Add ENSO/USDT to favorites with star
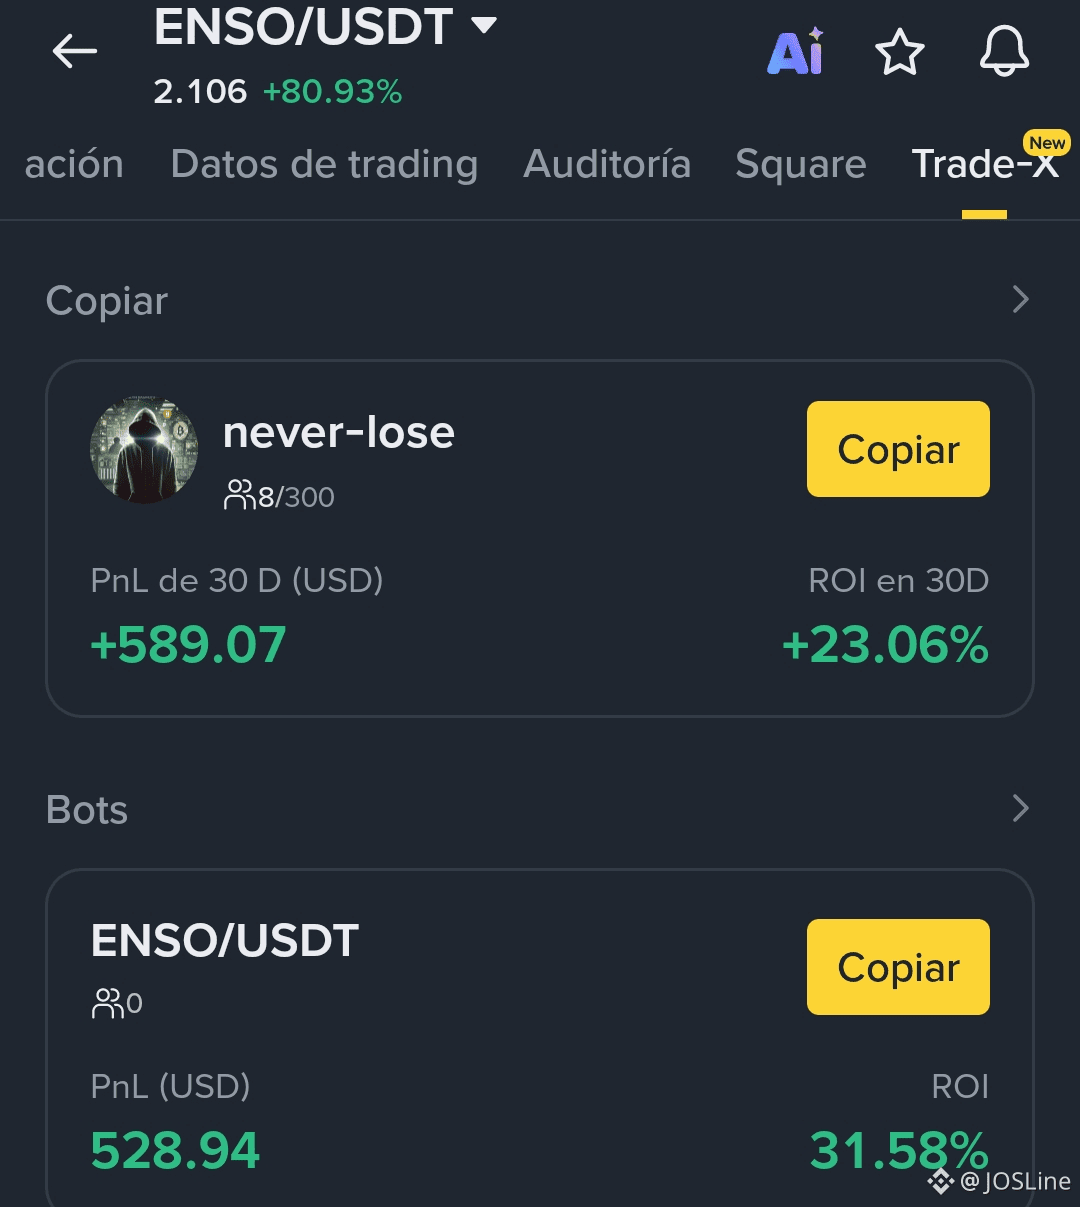 [x=900, y=52]
